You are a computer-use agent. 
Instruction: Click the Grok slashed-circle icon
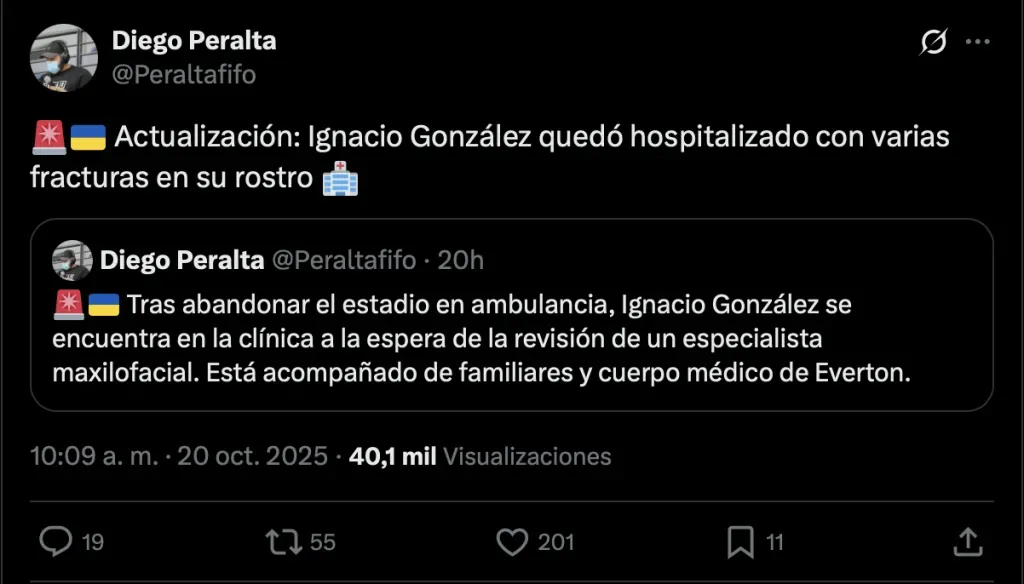coord(933,42)
